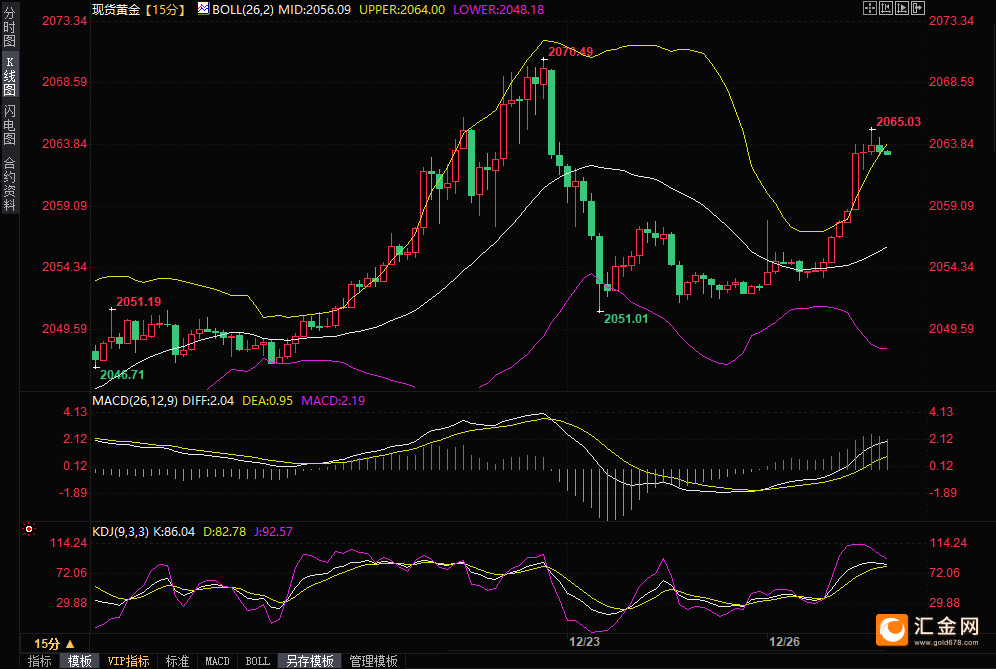
Task: Expand the 15分 period selector
Action: (x=54, y=644)
